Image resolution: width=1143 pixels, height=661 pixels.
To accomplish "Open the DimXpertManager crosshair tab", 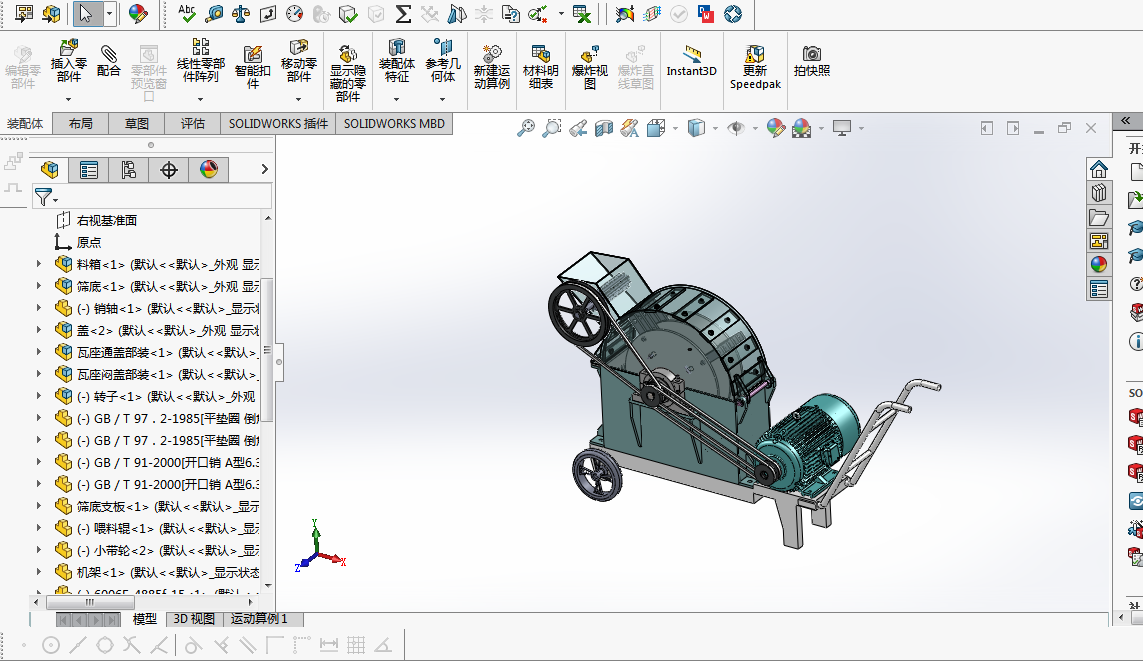I will 168,170.
